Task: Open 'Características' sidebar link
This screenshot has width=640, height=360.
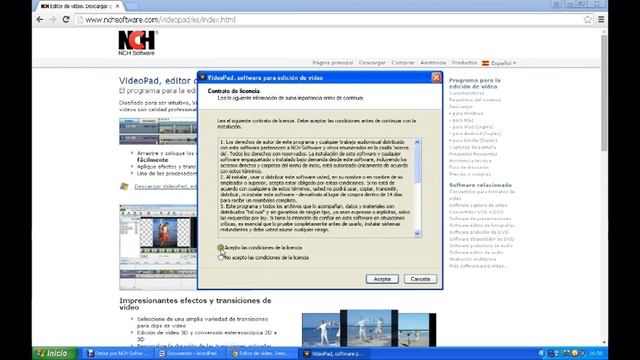Action: tap(467, 93)
